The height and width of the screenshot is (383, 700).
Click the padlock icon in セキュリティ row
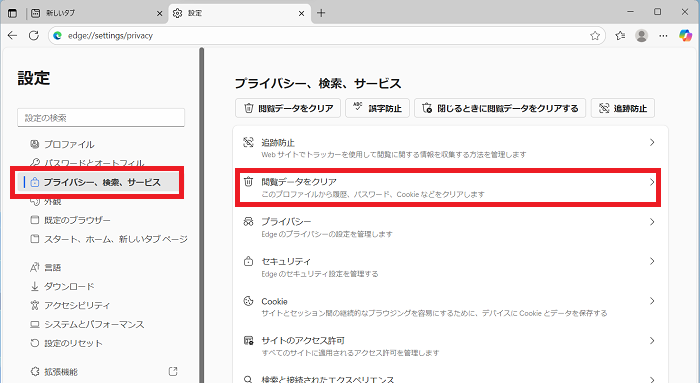[248, 261]
